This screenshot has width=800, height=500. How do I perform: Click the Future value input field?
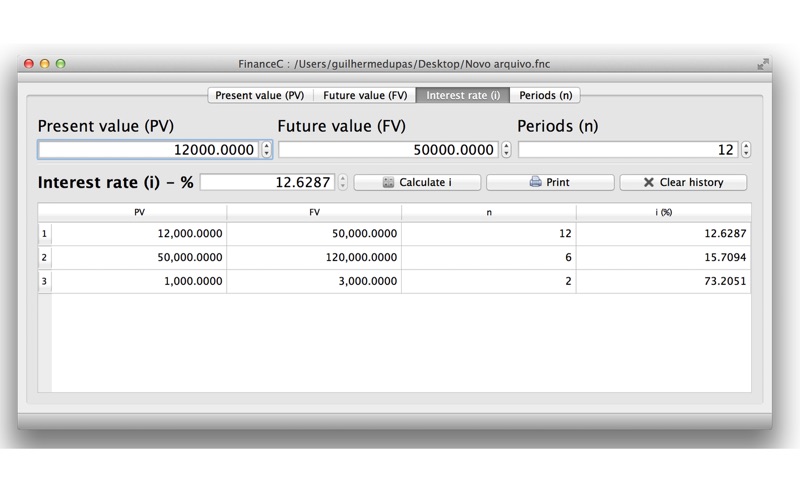tap(388, 149)
